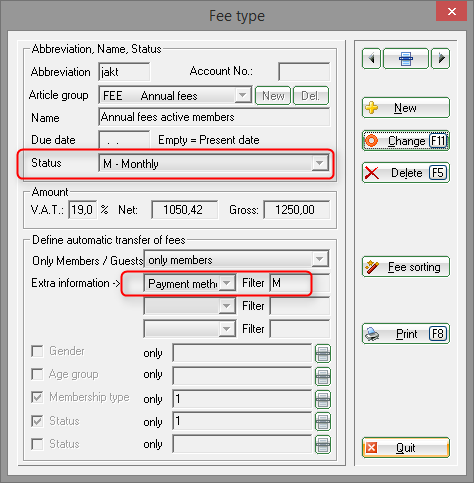
Task: Open the Article group dropdown
Action: (x=242, y=95)
